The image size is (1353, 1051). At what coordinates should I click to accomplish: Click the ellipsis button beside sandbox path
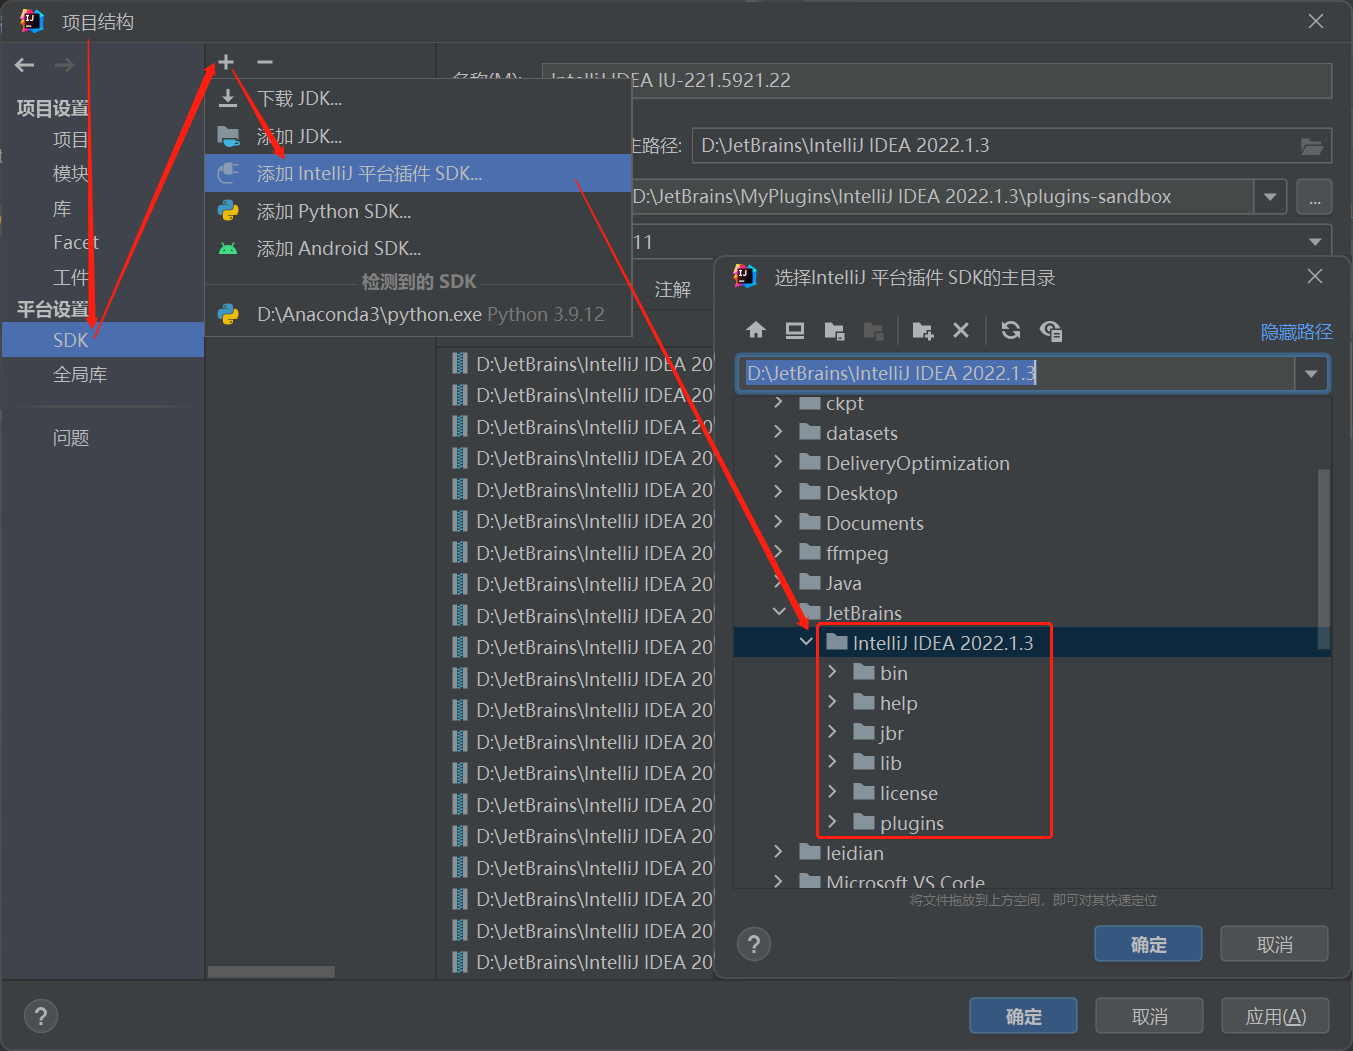1314,197
